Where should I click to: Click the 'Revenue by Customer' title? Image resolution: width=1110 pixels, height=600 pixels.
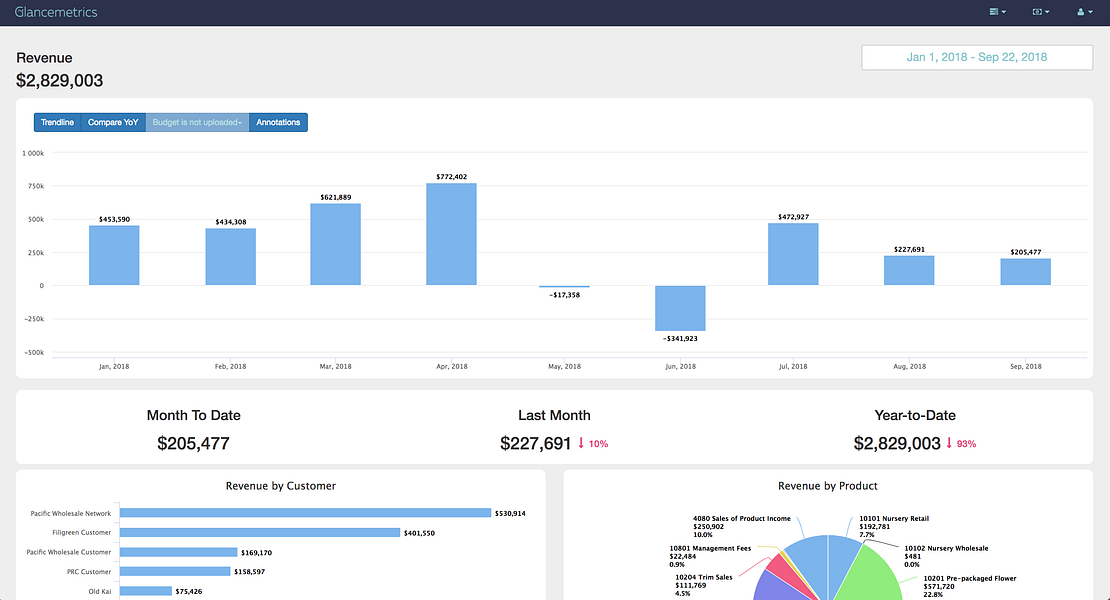[x=280, y=486]
